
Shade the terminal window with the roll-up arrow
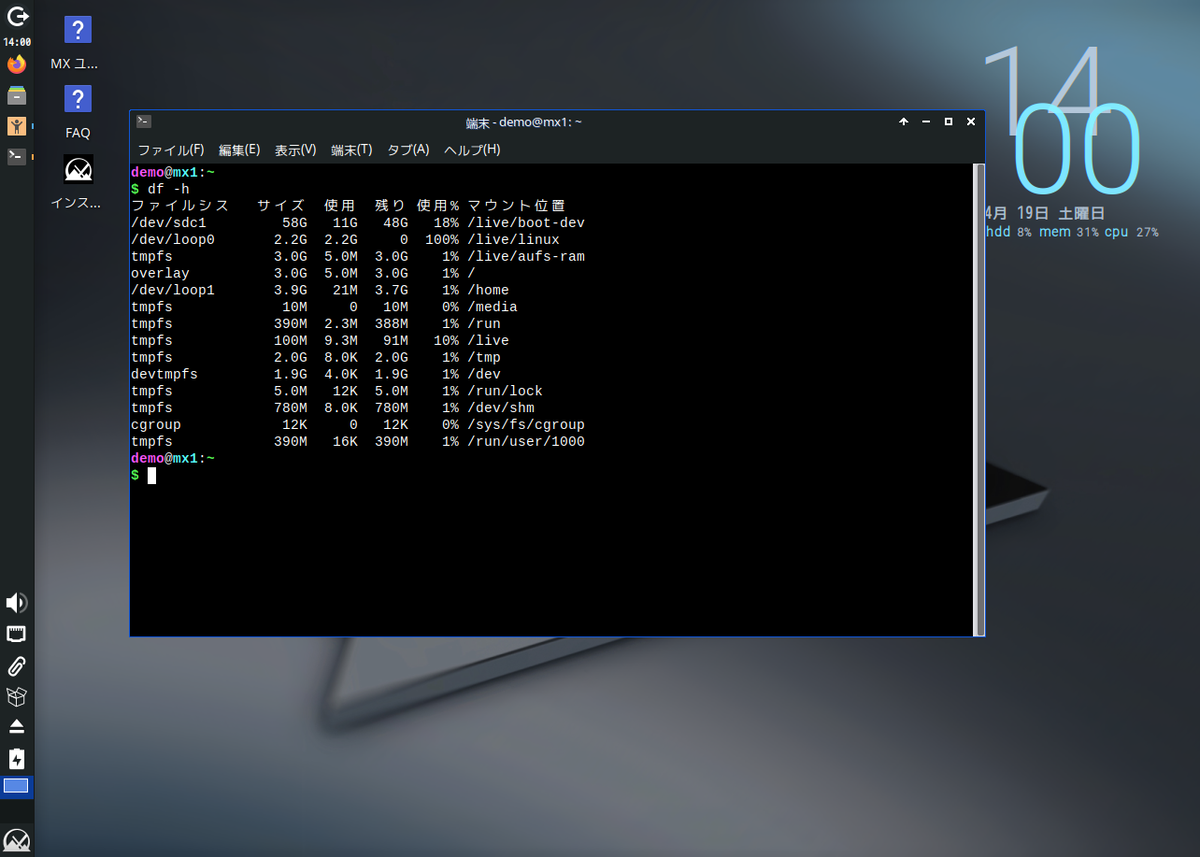click(903, 121)
